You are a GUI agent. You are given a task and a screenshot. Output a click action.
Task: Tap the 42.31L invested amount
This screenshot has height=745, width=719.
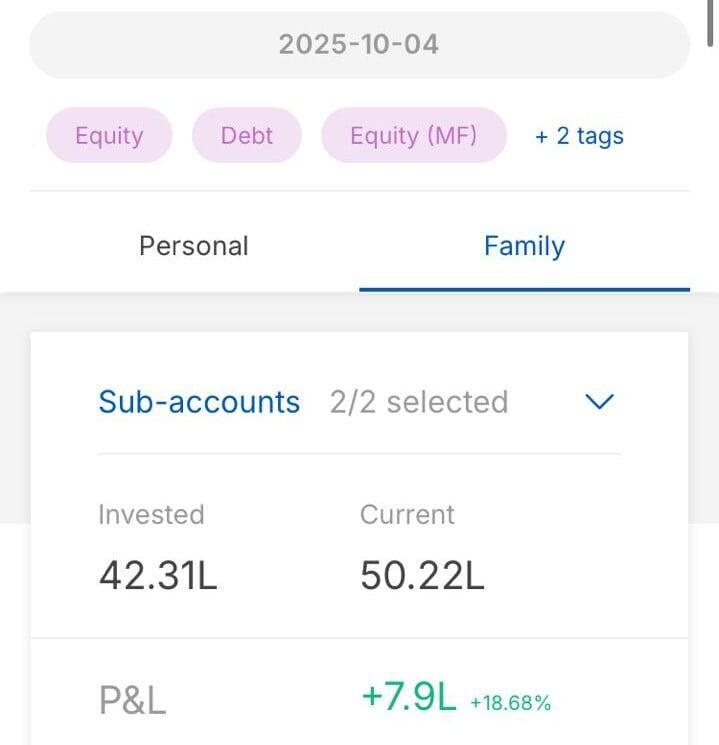158,575
